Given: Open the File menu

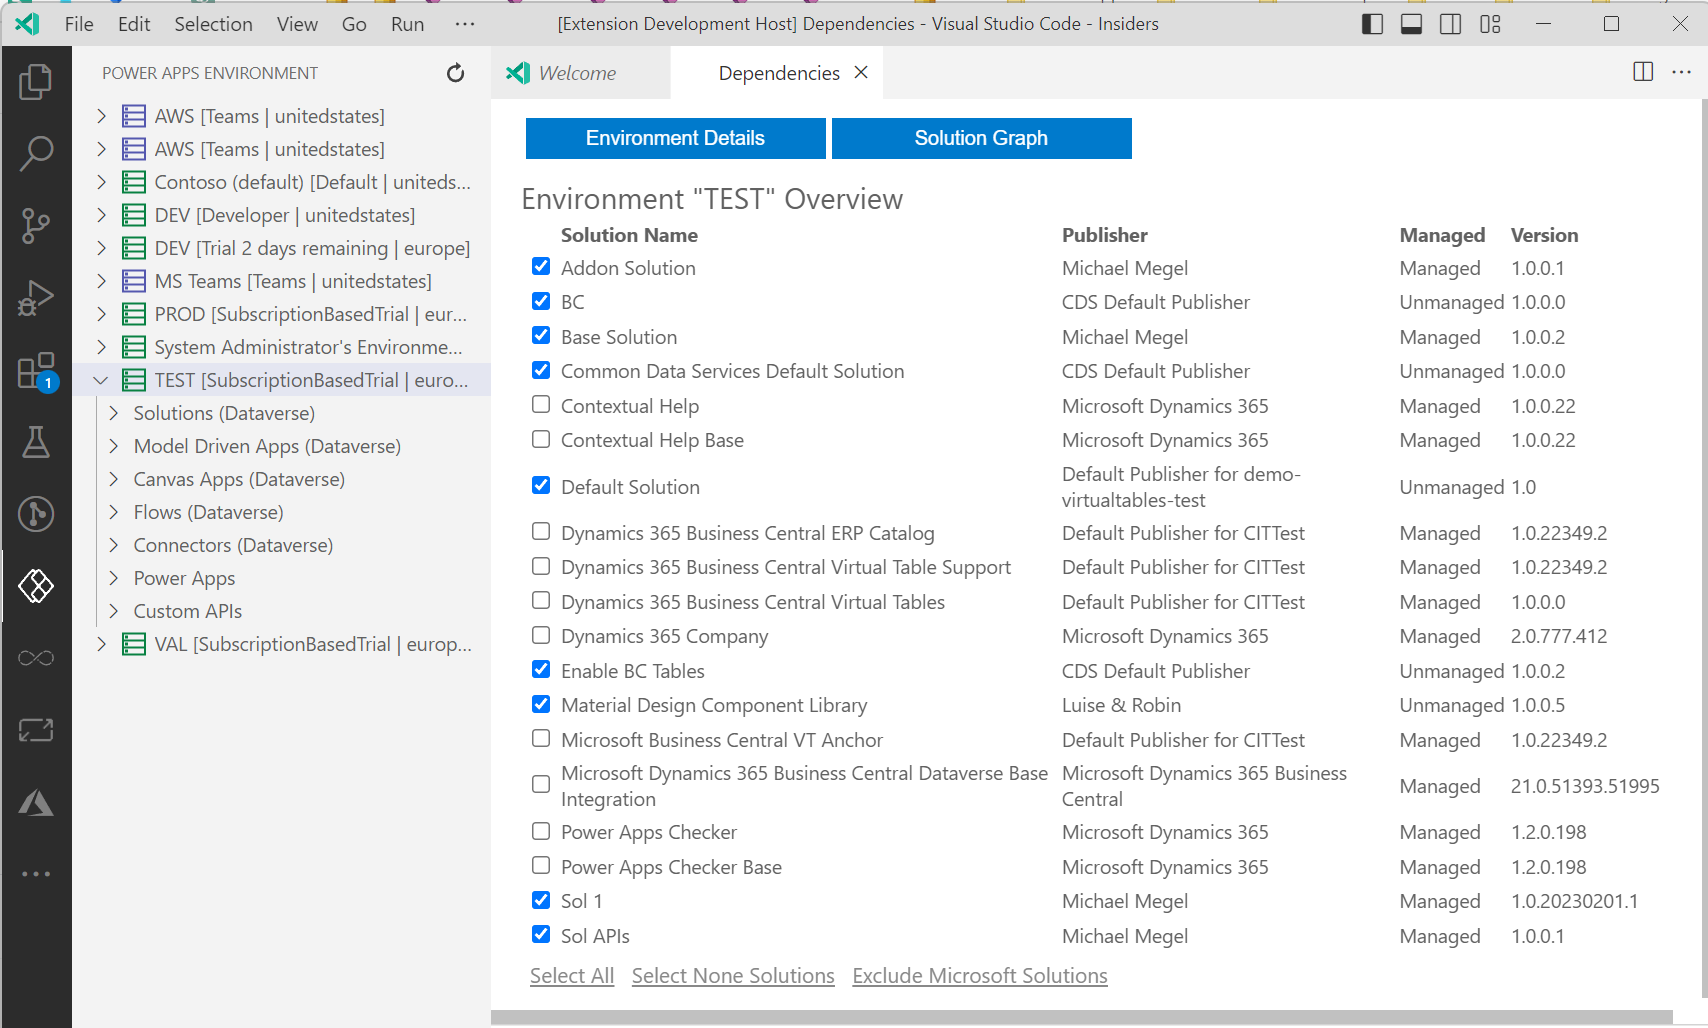Looking at the screenshot, I should point(79,24).
